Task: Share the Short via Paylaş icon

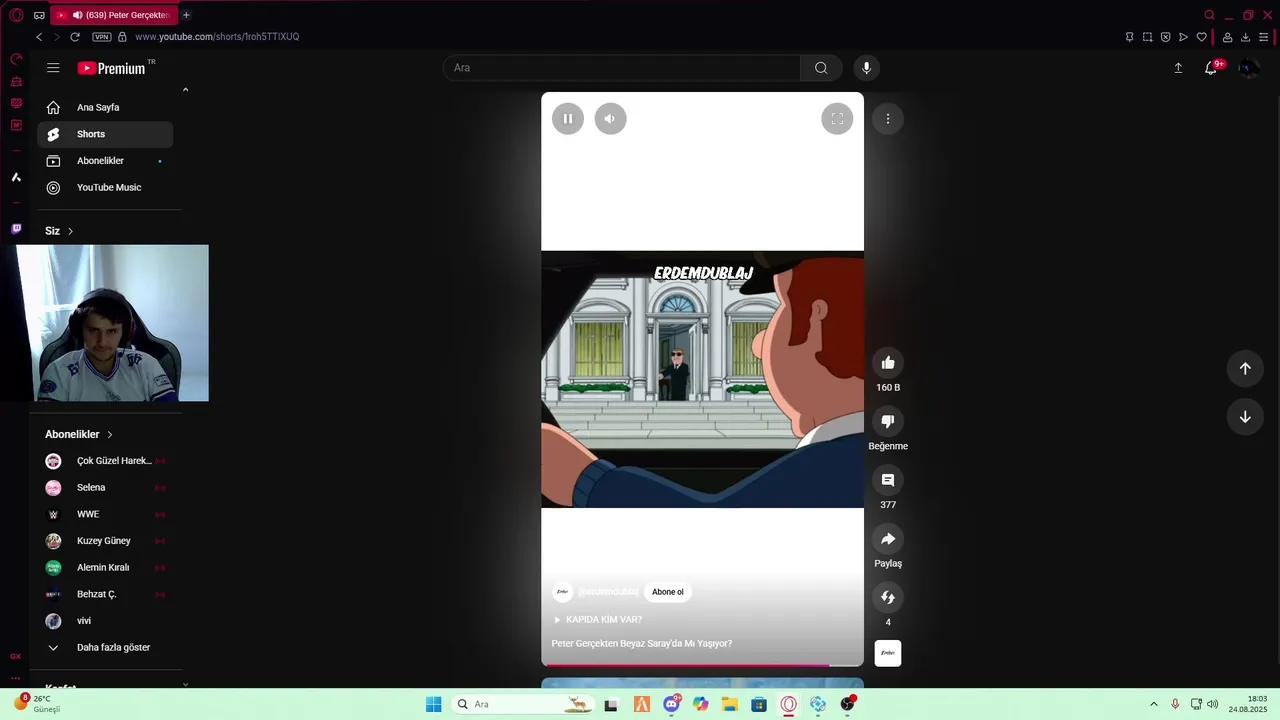Action: (x=888, y=539)
